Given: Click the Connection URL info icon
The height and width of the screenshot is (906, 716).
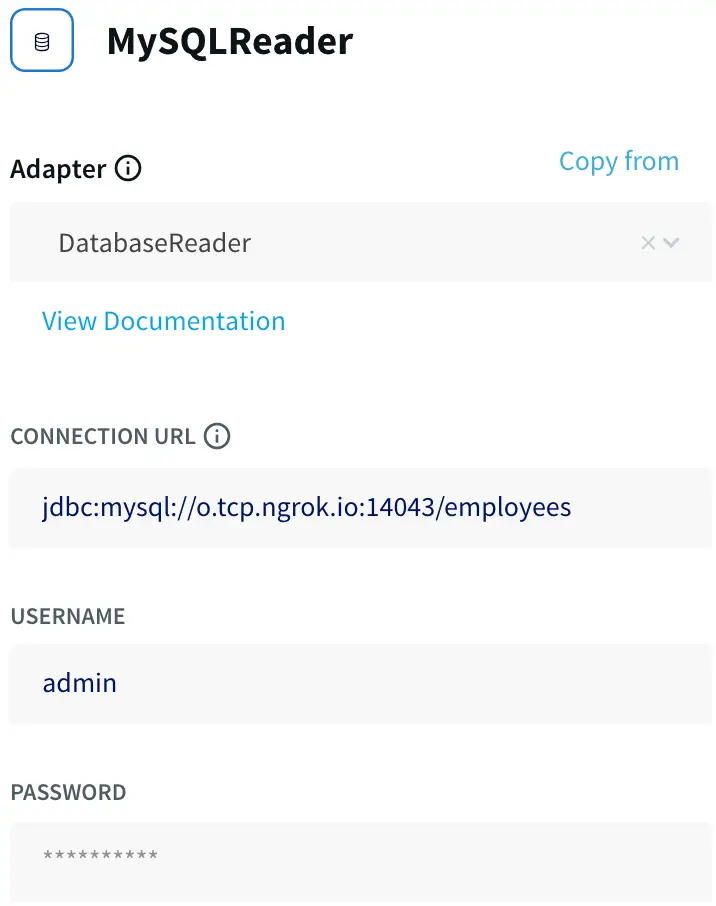Looking at the screenshot, I should pos(217,436).
